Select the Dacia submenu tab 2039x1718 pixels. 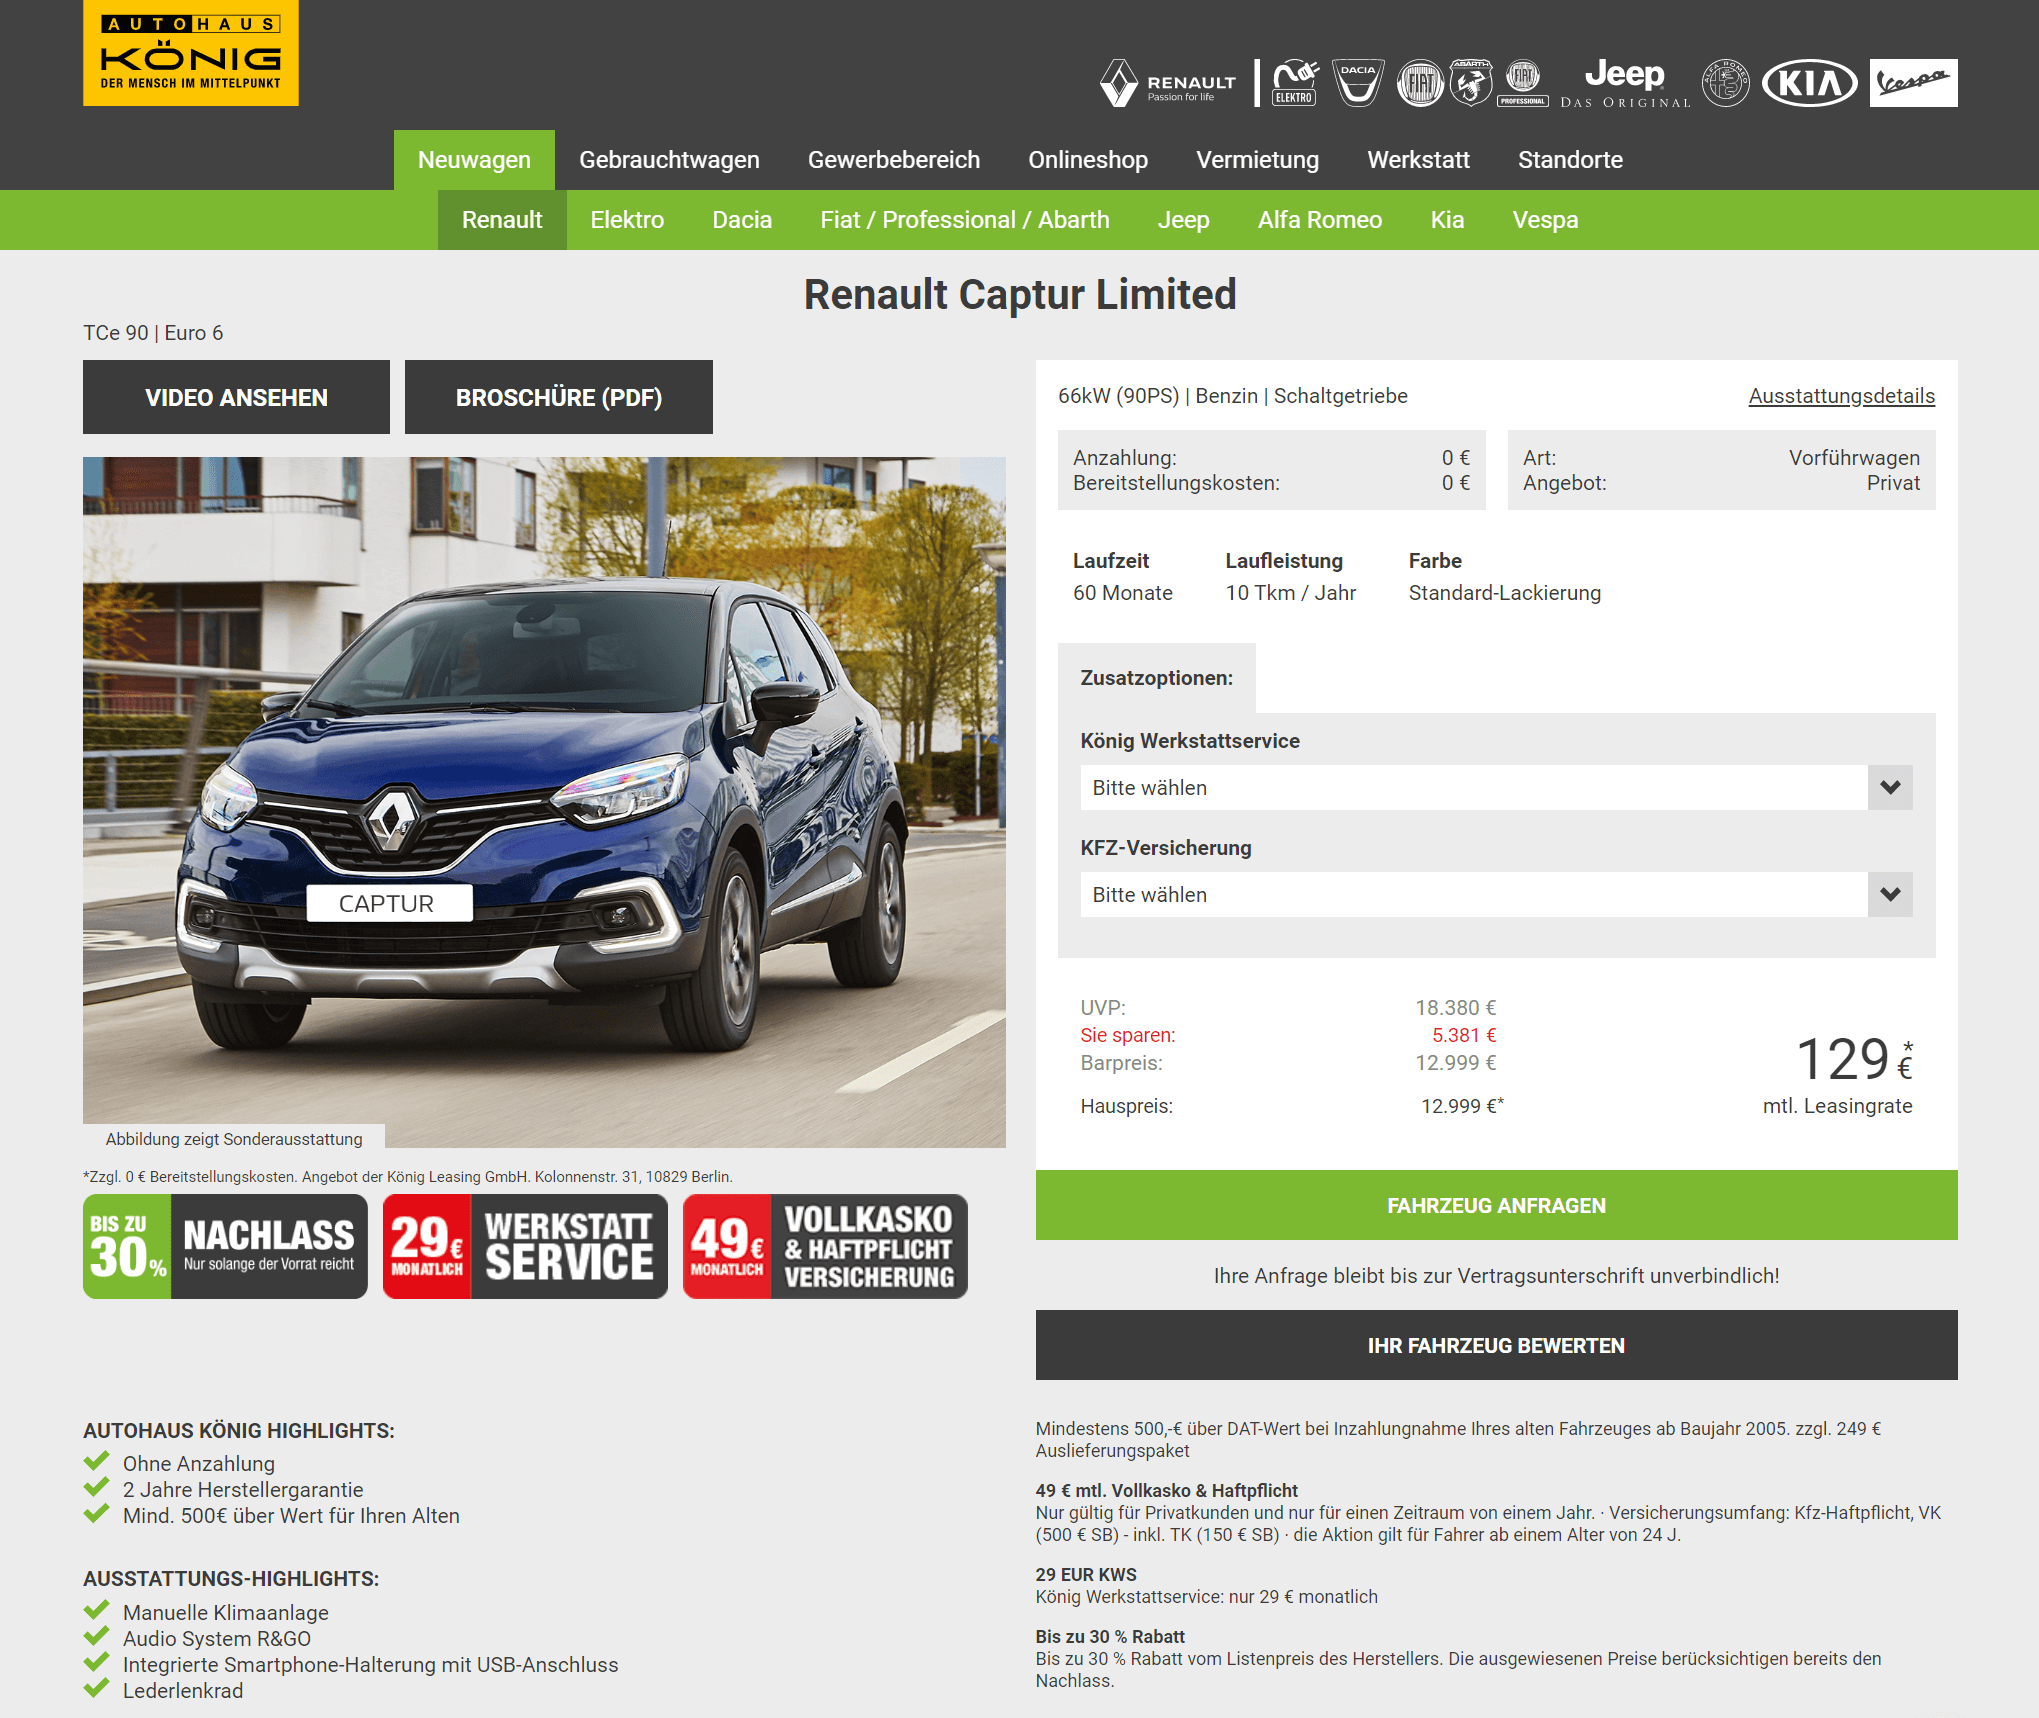click(742, 220)
